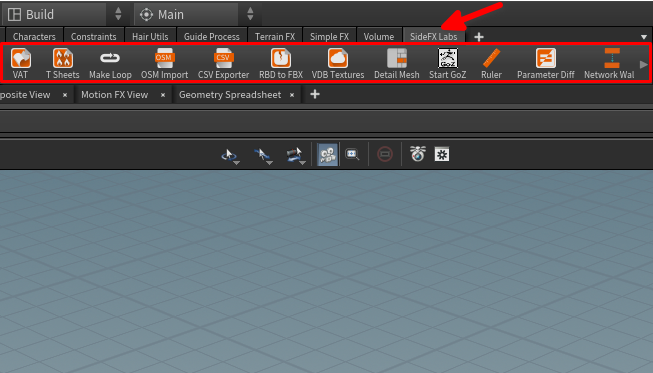Open the Main radial menu selector
This screenshot has height=373, width=653.
186,15
